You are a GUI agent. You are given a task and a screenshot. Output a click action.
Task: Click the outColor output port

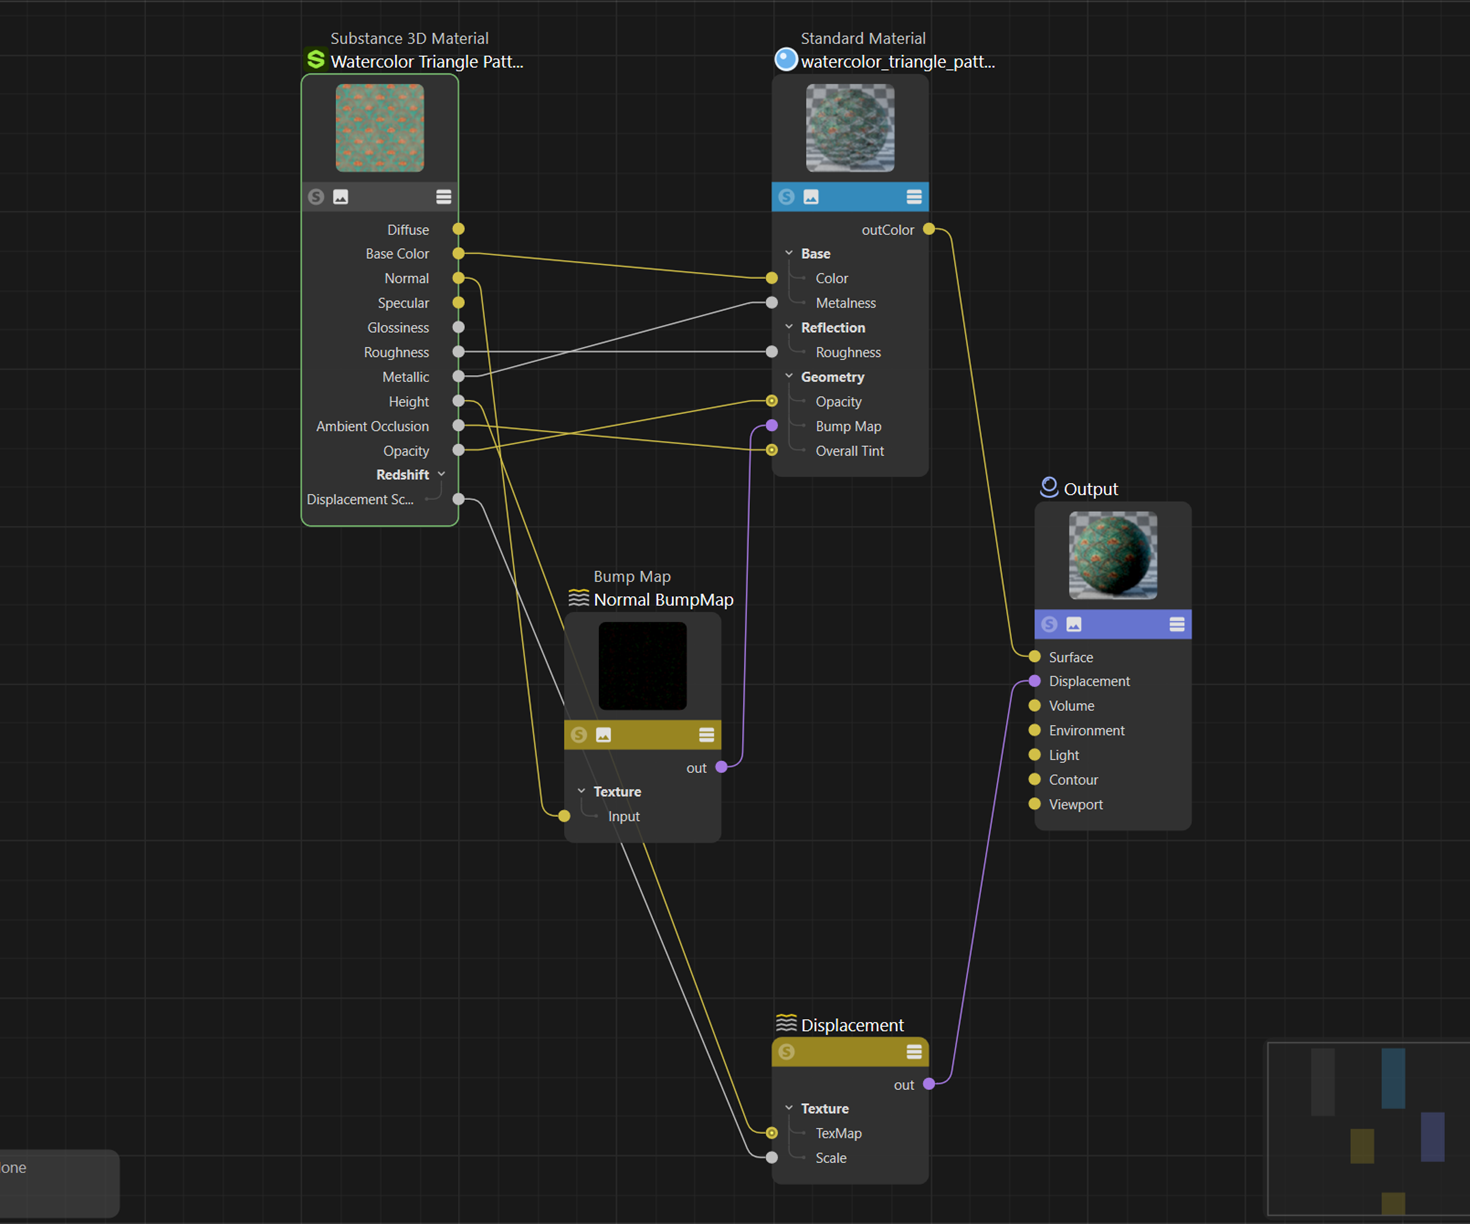929,230
